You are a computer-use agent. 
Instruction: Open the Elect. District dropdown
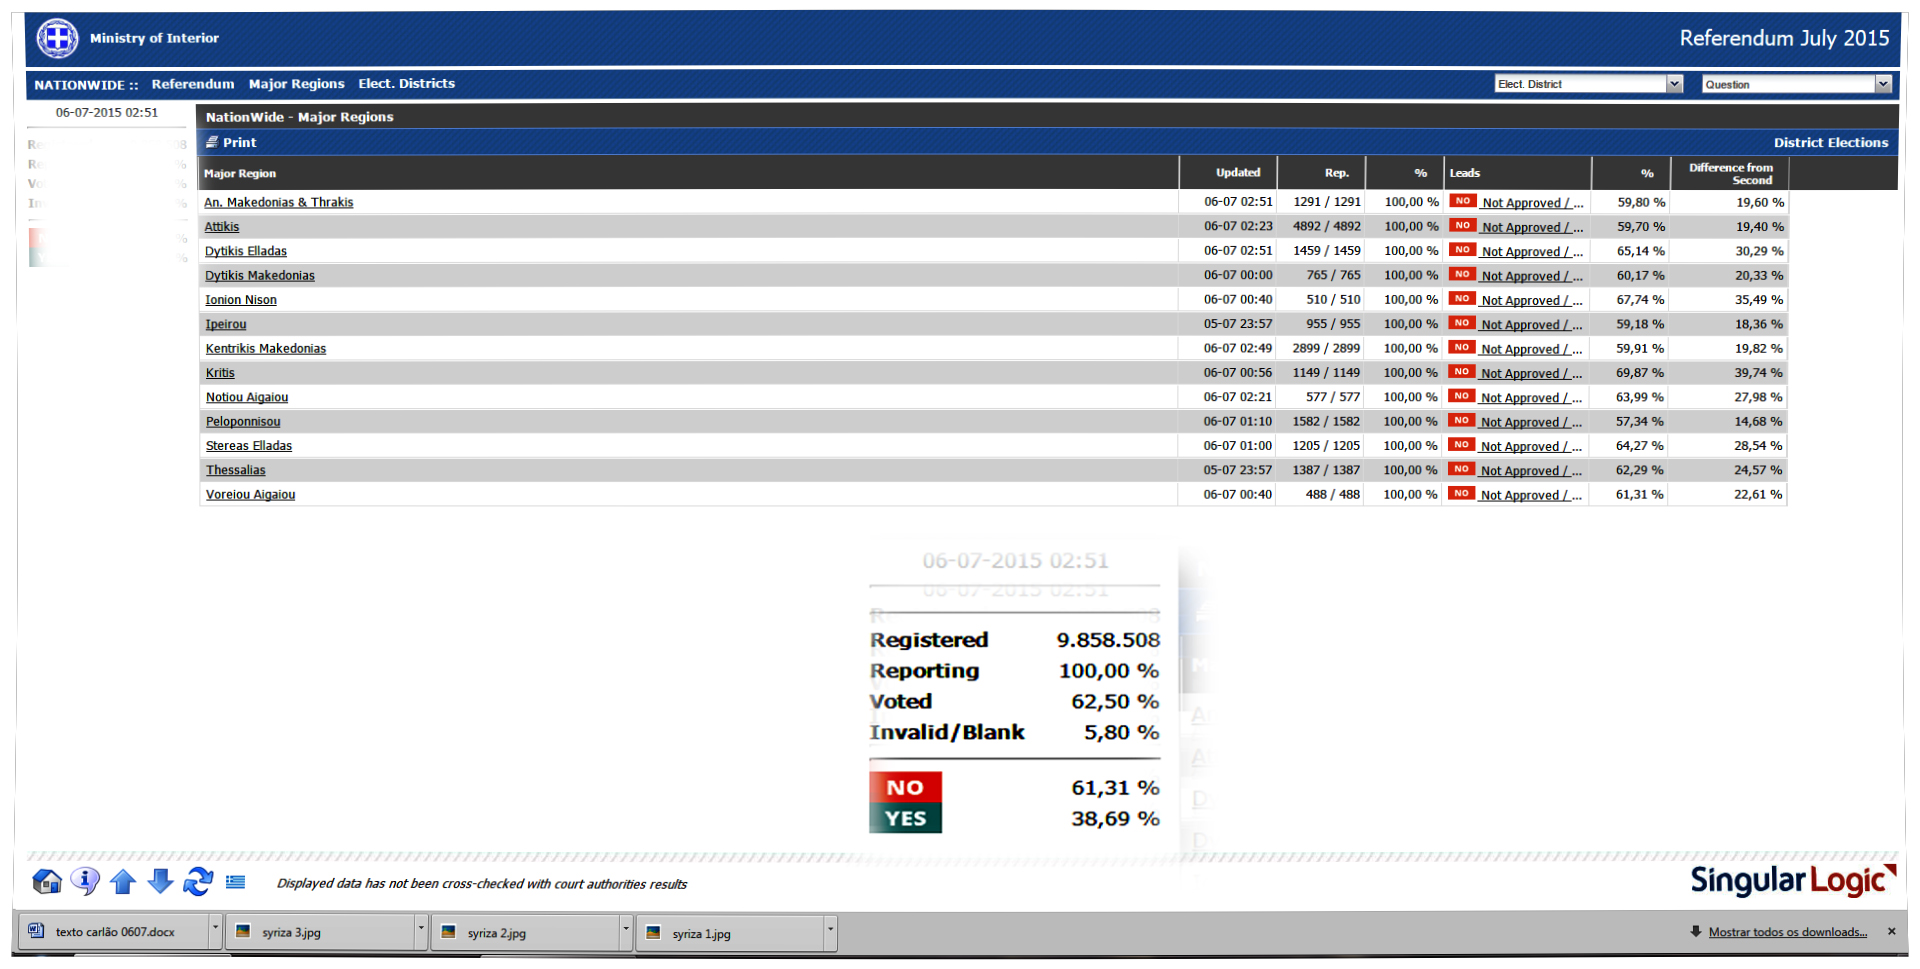pyautogui.click(x=1674, y=84)
